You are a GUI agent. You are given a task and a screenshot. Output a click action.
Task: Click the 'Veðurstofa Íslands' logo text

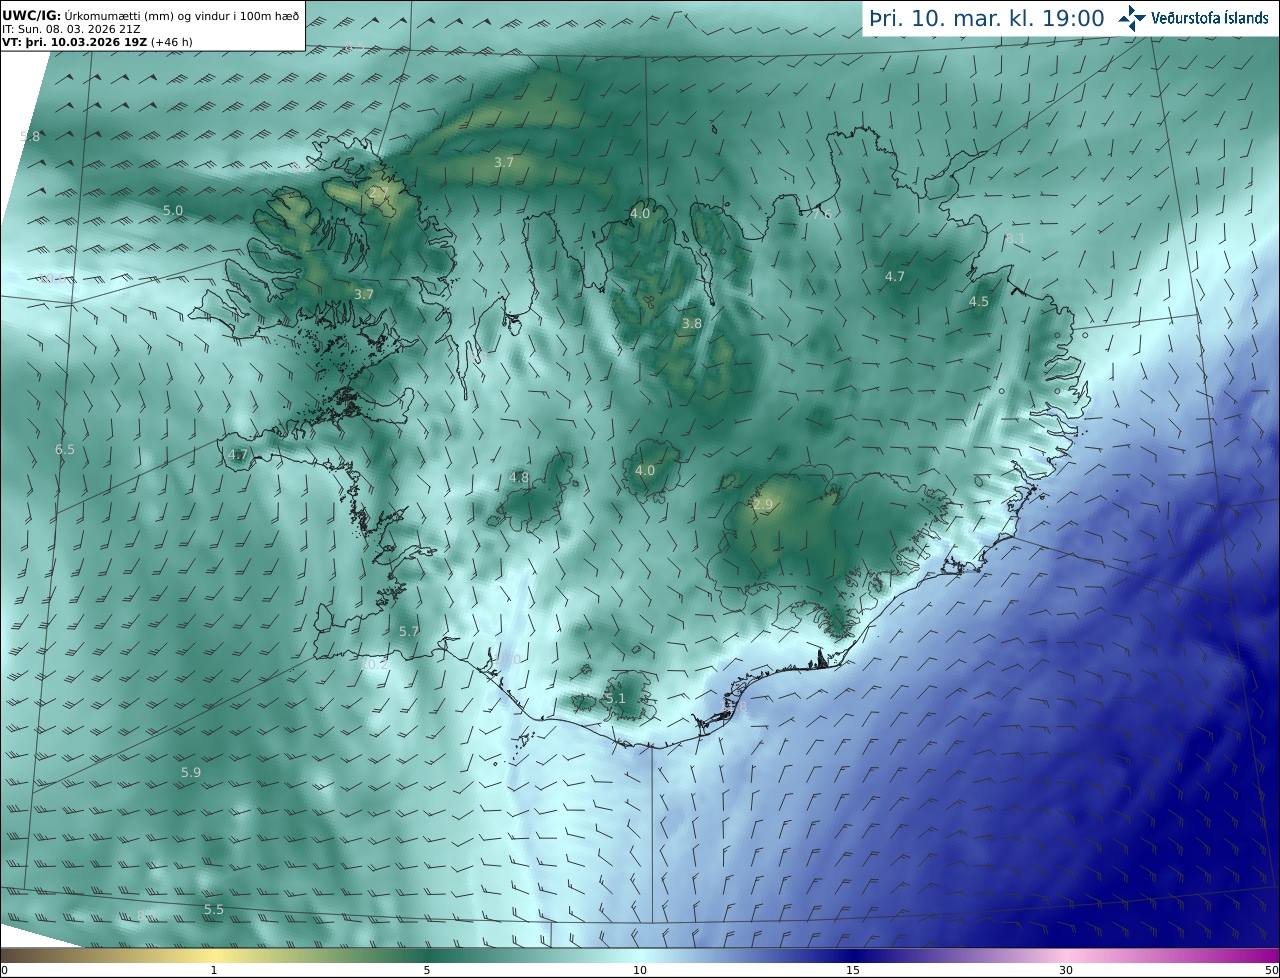pos(1210,18)
